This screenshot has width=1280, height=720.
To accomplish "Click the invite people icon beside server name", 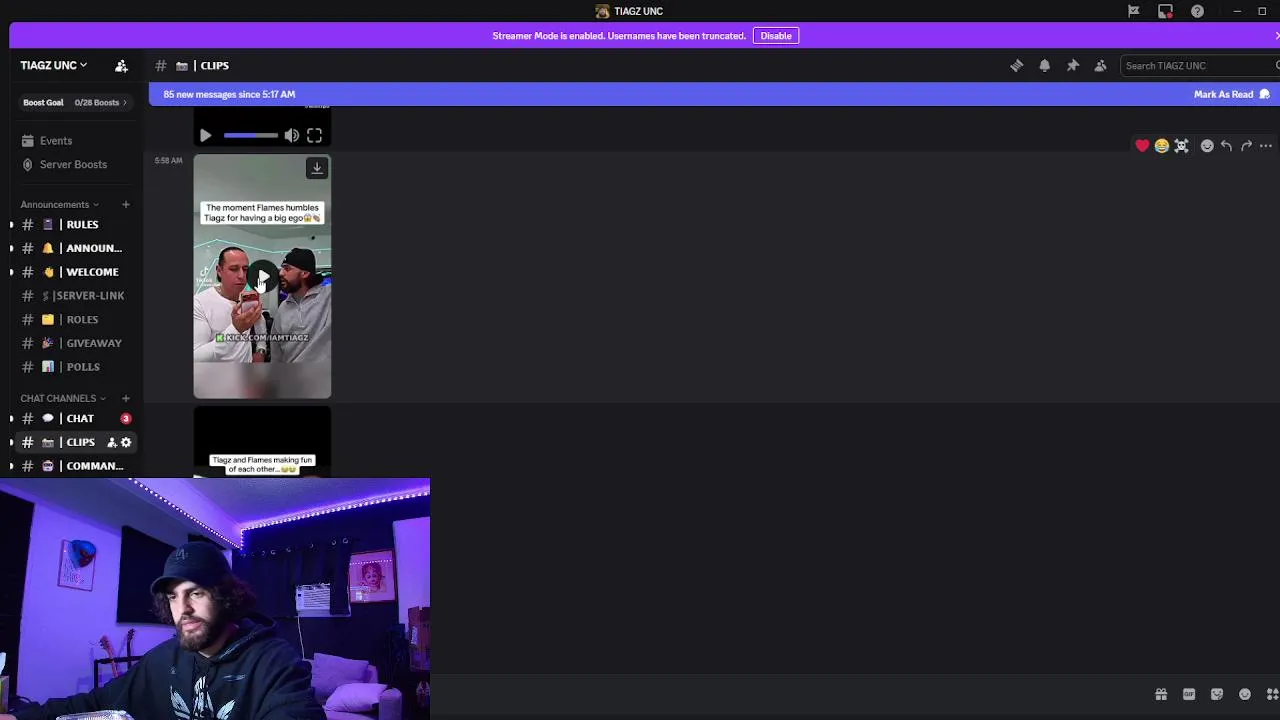I will (121, 65).
